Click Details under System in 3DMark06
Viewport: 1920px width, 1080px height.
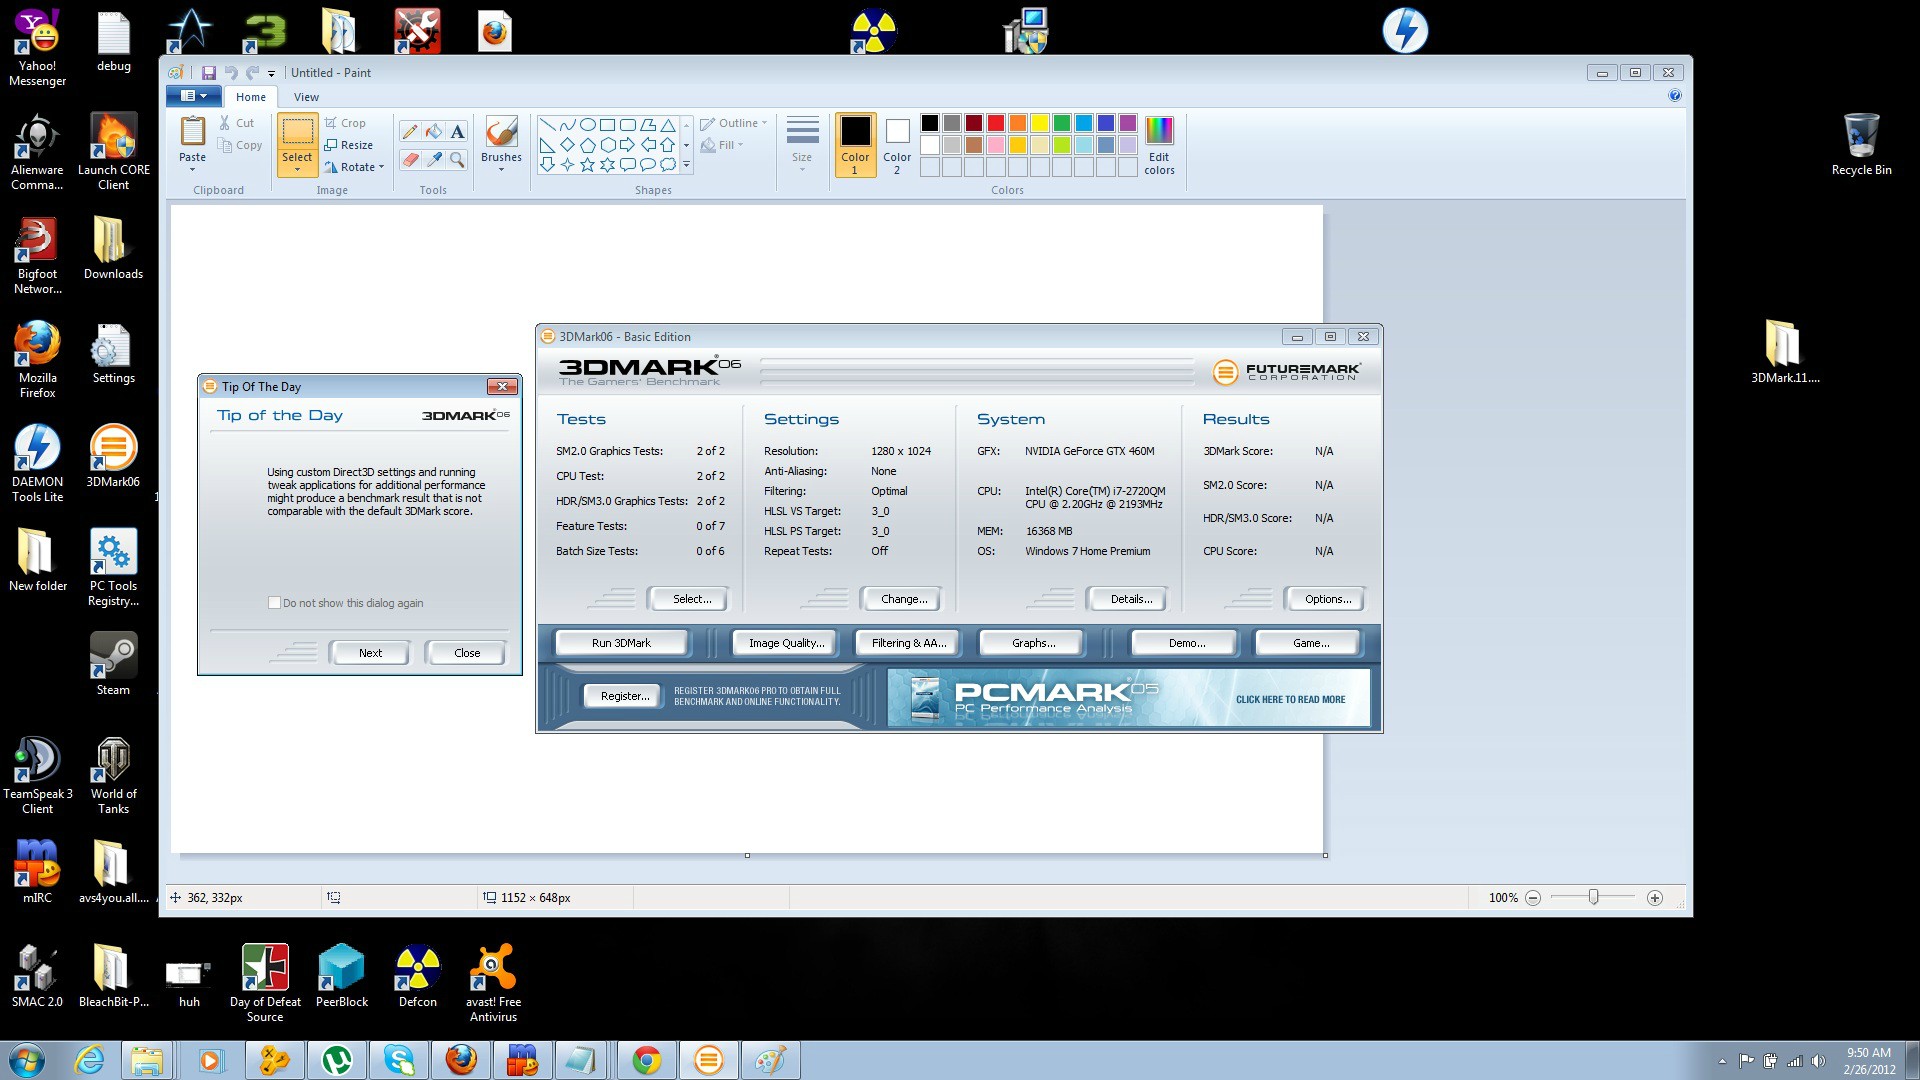tap(1130, 599)
